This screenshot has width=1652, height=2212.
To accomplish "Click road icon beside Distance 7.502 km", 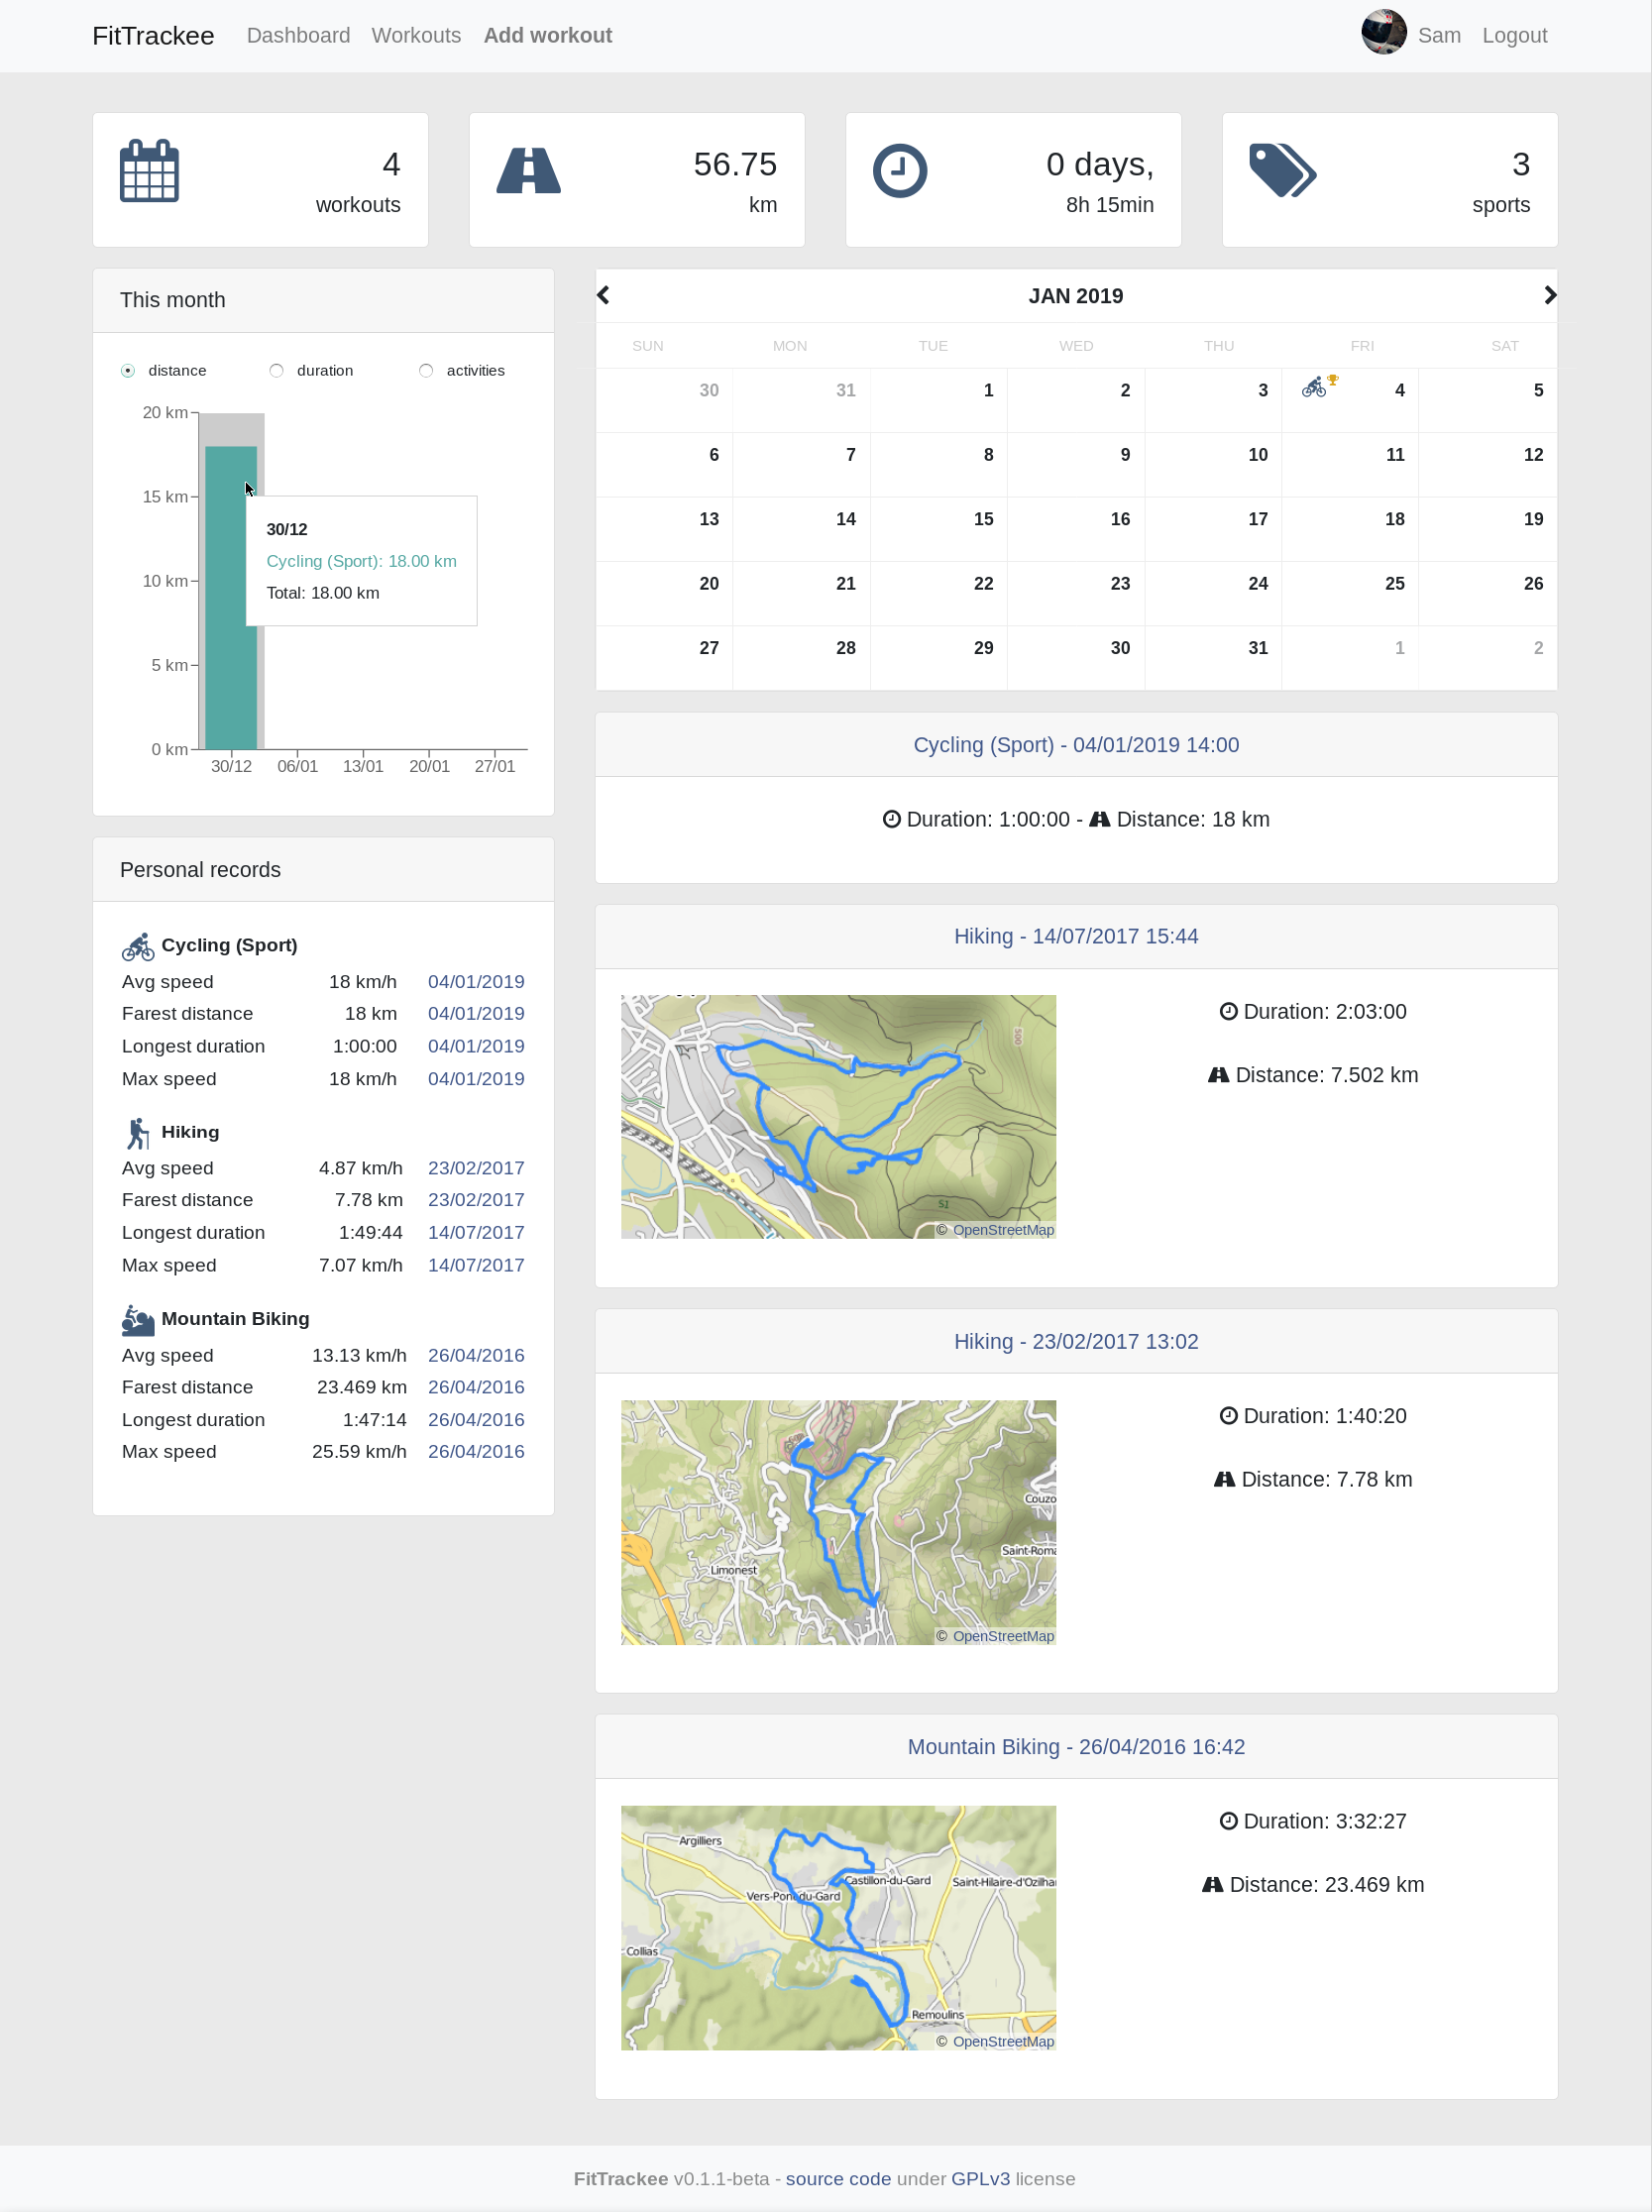I will (1218, 1075).
